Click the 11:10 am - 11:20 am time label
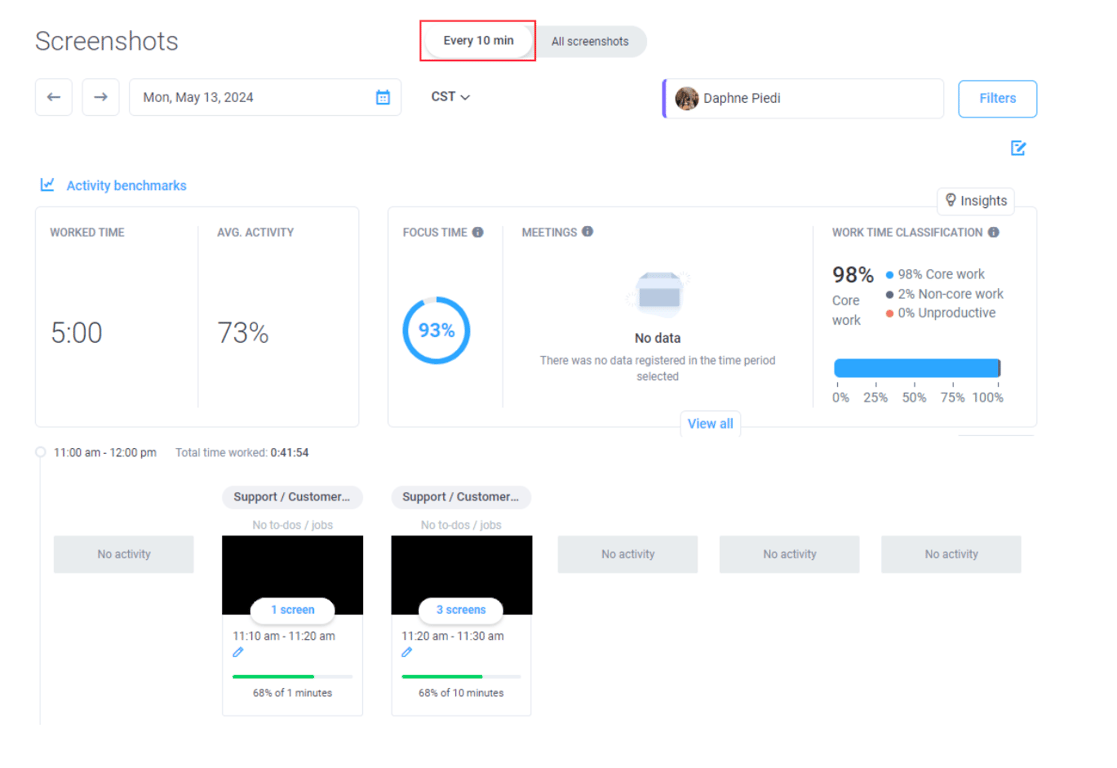 pyautogui.click(x=284, y=635)
